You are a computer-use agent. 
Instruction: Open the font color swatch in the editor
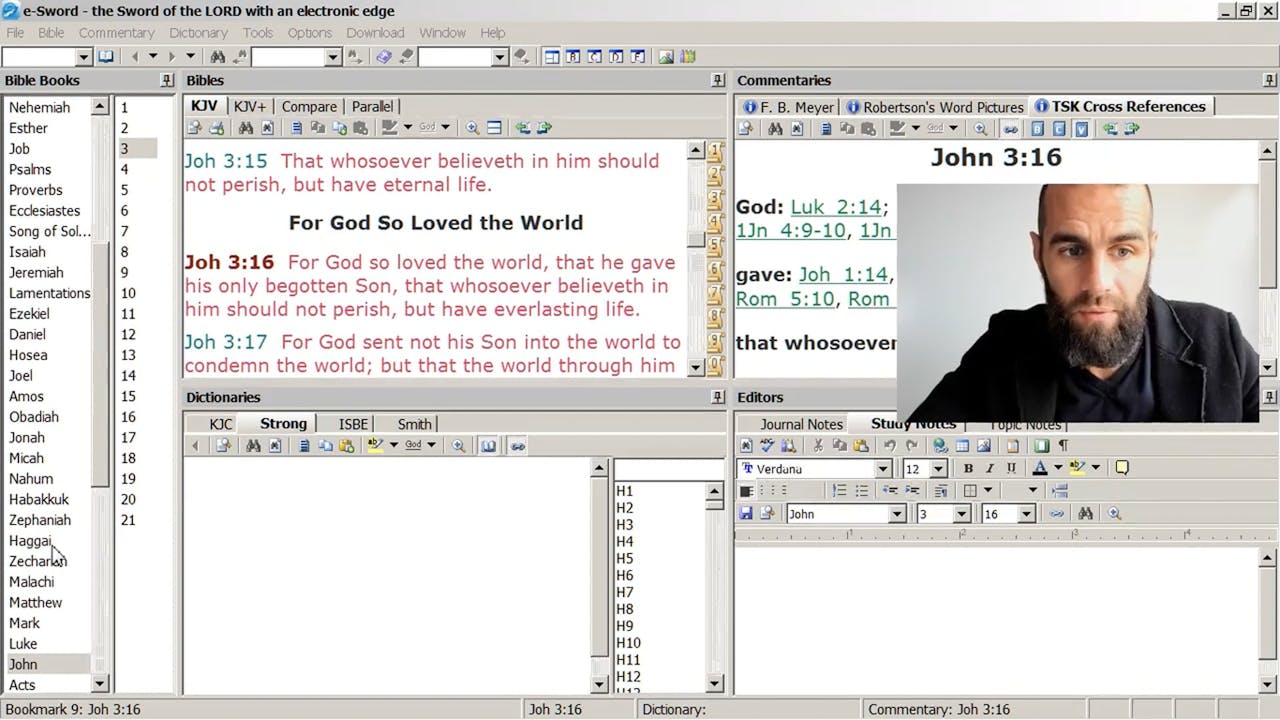pos(1040,467)
